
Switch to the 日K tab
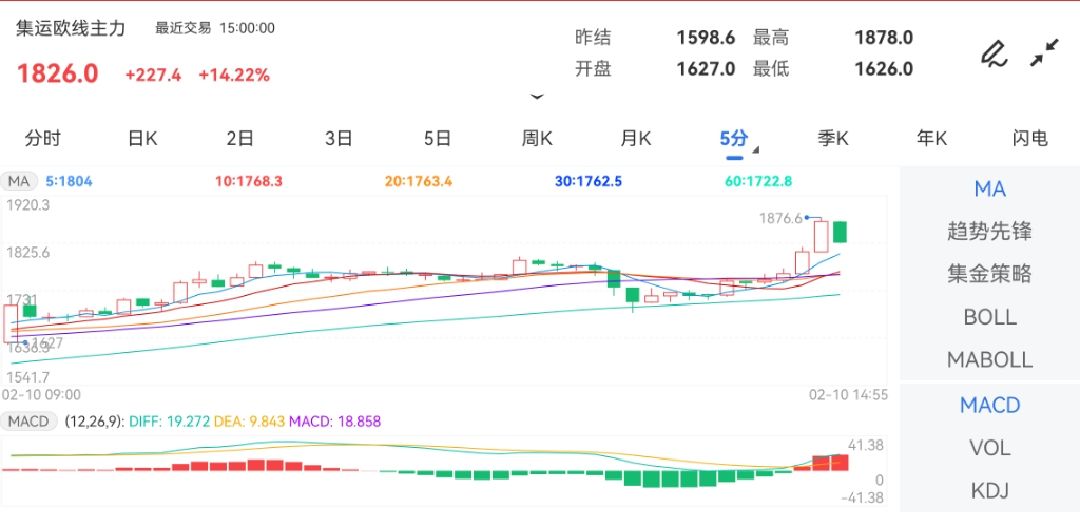pos(143,139)
